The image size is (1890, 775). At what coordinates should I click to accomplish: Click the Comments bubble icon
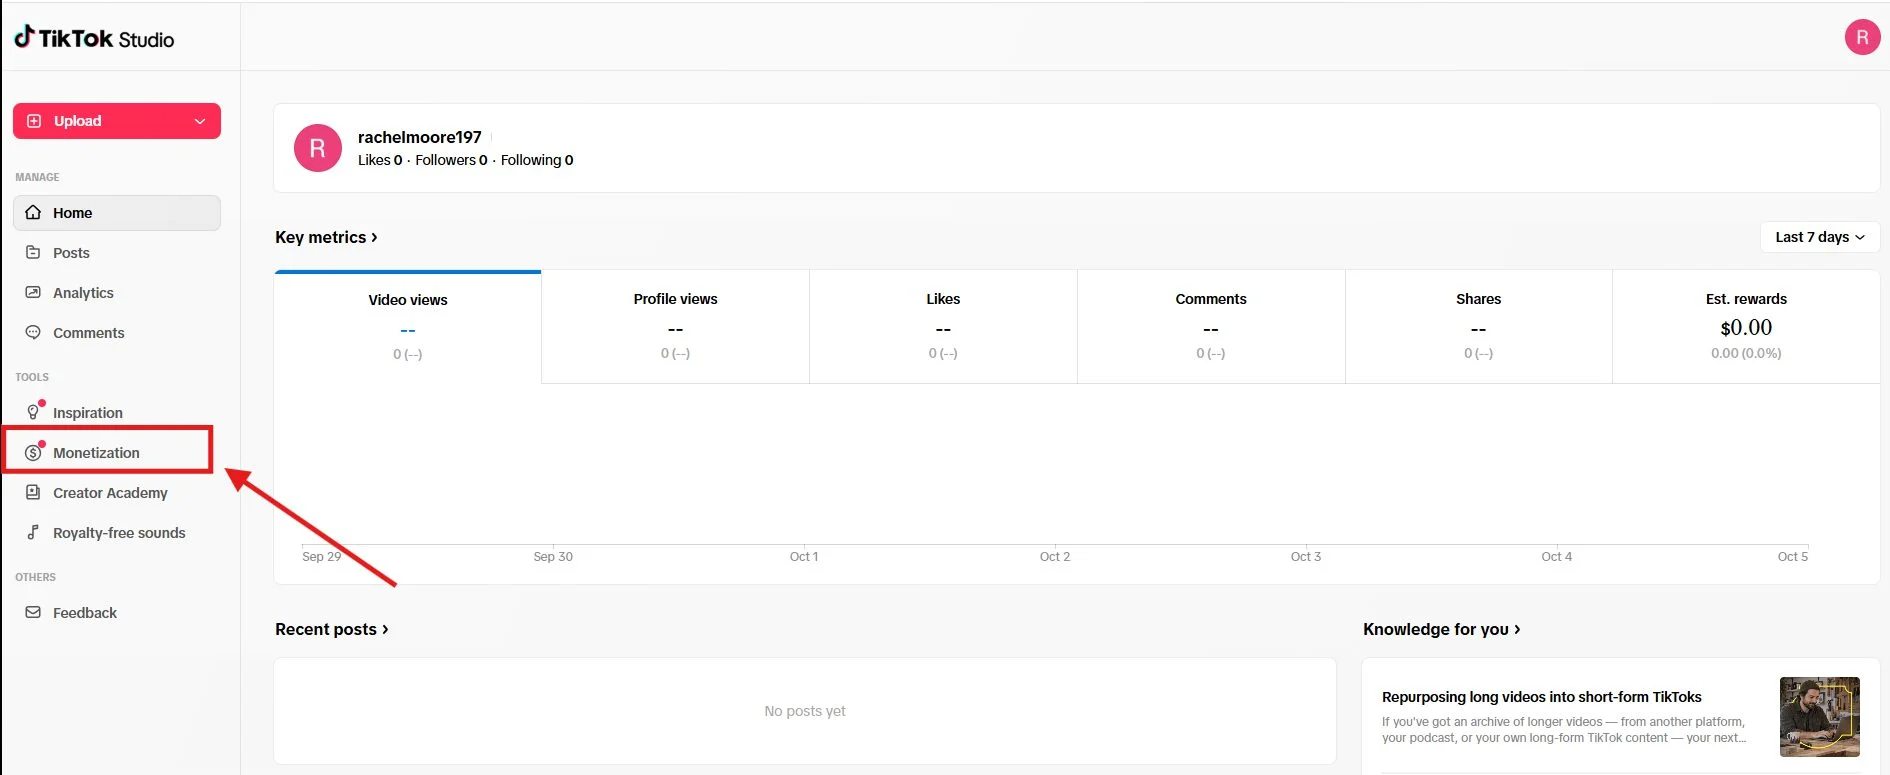pyautogui.click(x=33, y=332)
